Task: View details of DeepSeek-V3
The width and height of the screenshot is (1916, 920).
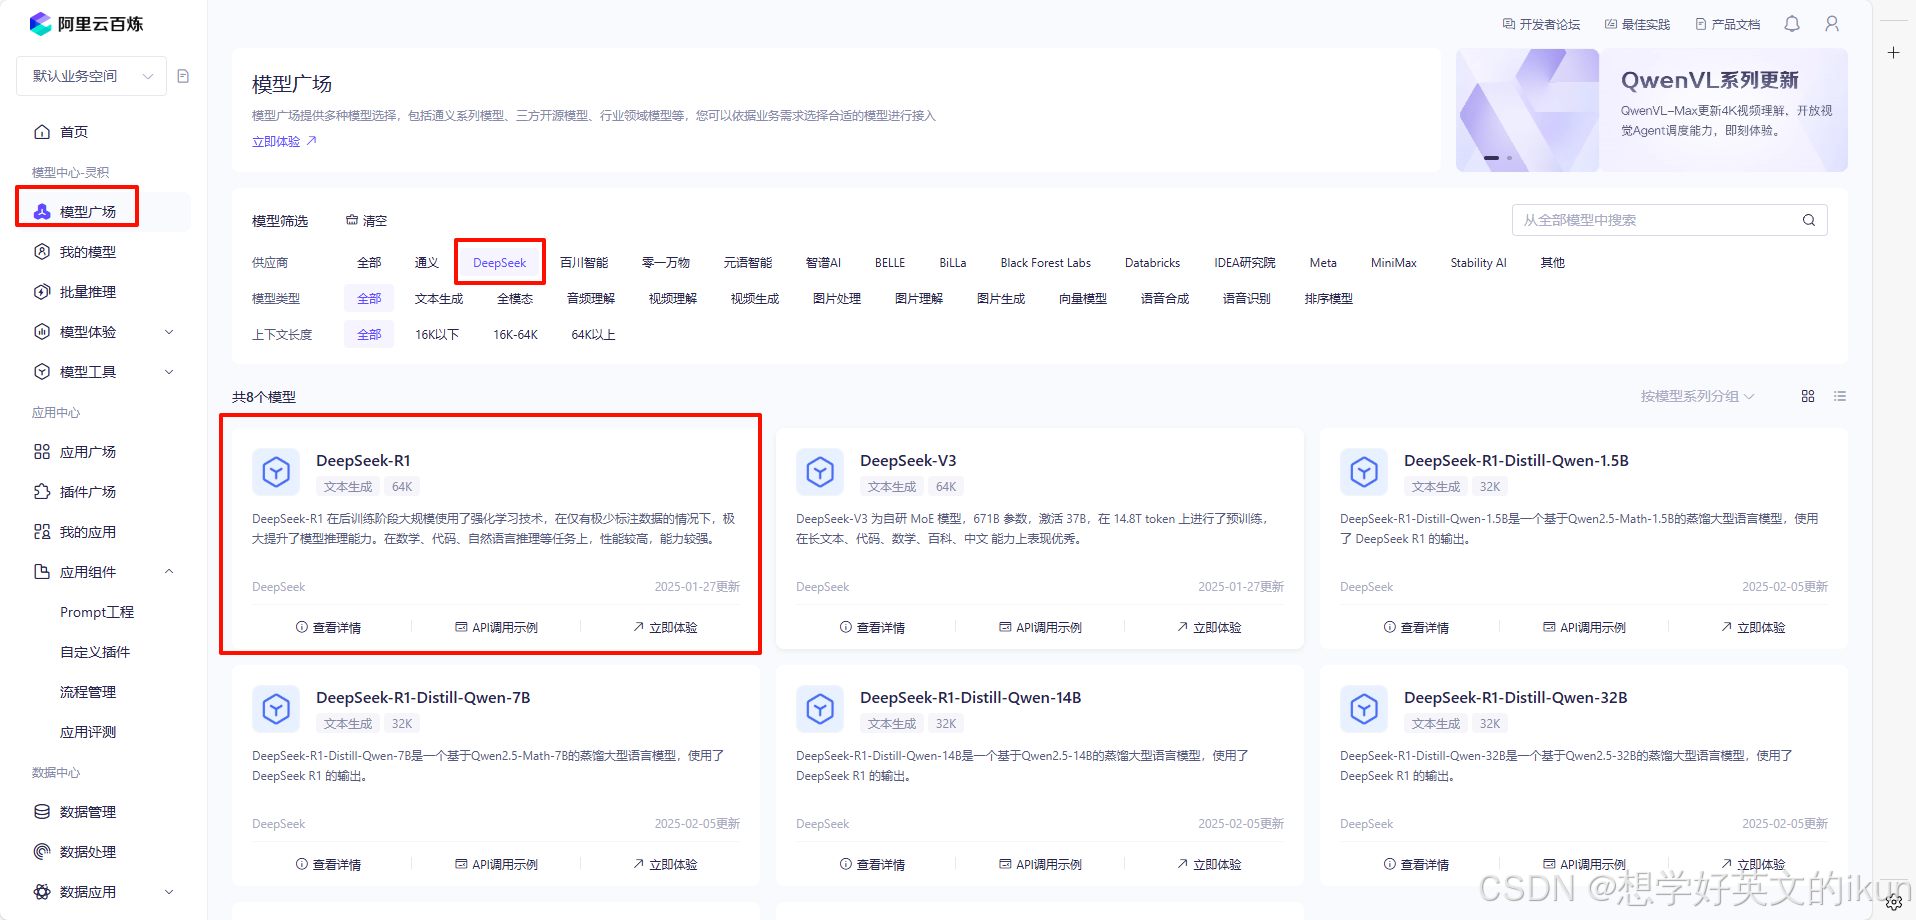Action: pyautogui.click(x=872, y=627)
